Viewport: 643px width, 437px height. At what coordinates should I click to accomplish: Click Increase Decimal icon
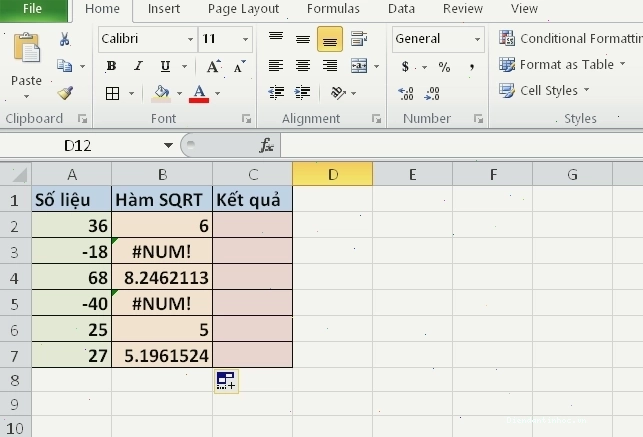[x=406, y=93]
